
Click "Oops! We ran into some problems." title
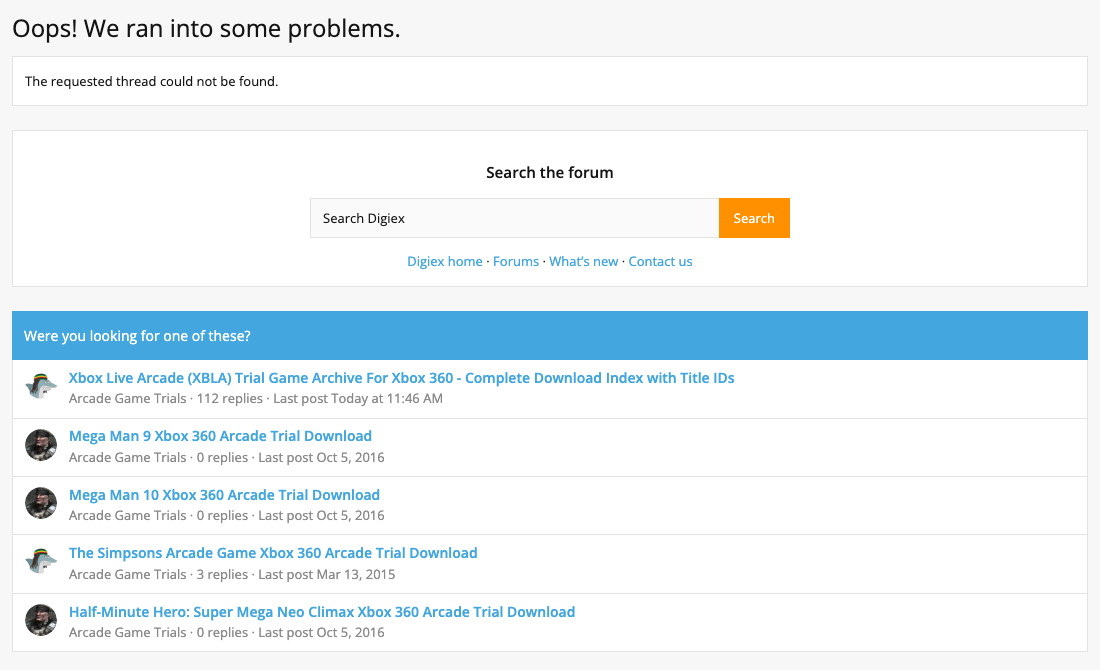(x=206, y=29)
